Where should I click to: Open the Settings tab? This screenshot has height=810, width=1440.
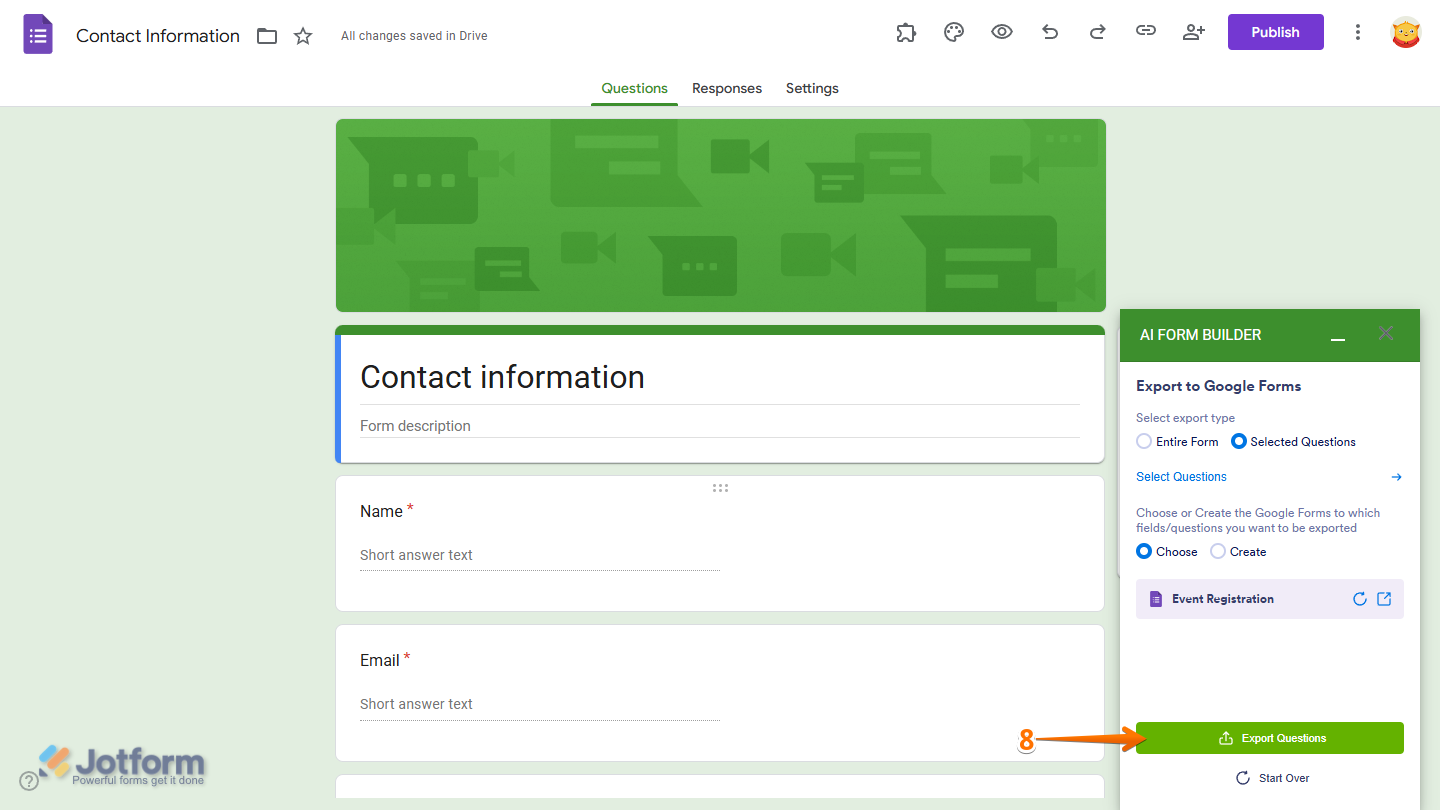pyautogui.click(x=811, y=88)
